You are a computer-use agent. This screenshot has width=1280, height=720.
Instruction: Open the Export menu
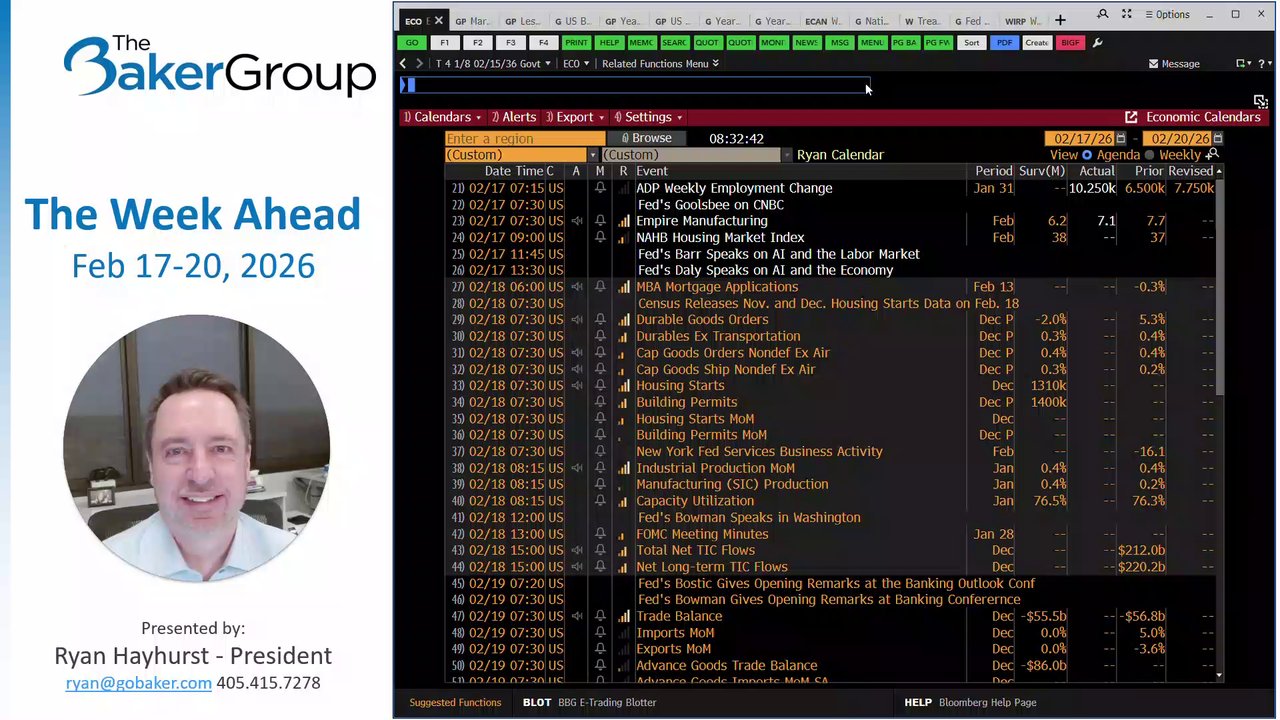574,117
